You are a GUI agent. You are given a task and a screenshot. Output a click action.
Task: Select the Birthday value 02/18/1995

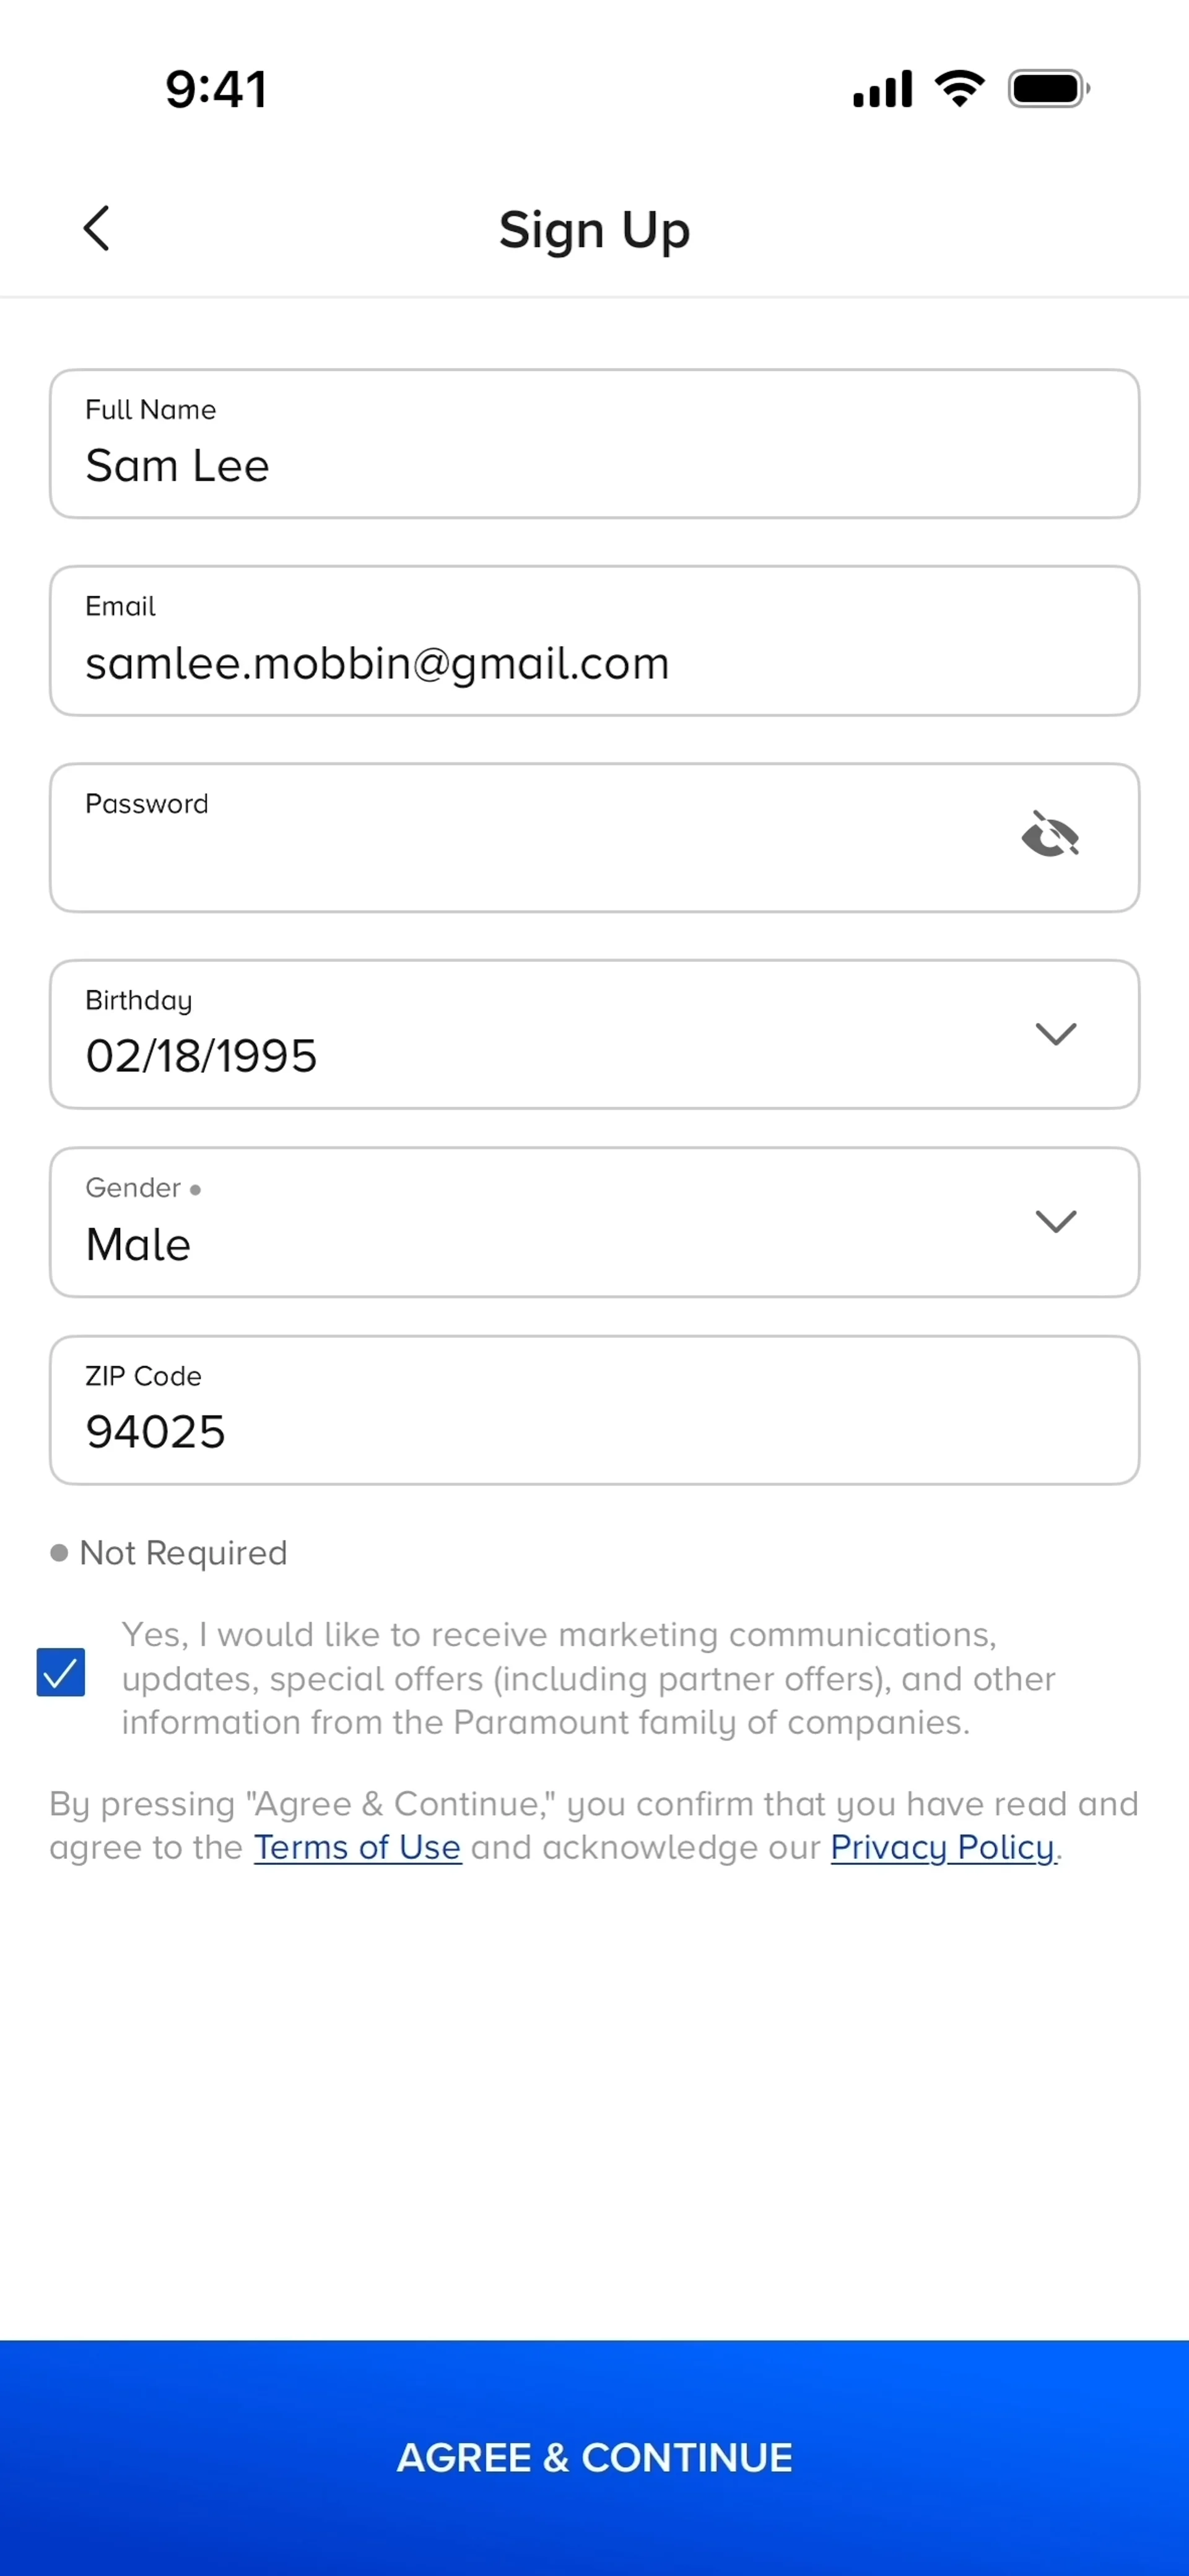click(x=202, y=1056)
